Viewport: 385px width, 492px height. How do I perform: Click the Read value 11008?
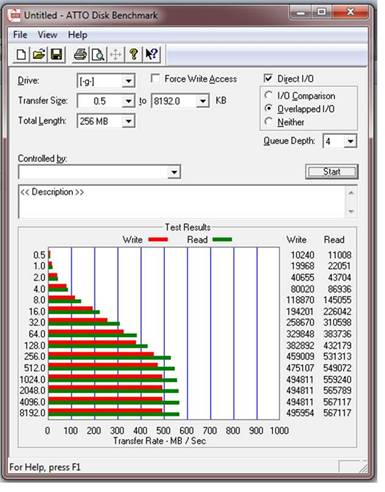pyautogui.click(x=339, y=255)
